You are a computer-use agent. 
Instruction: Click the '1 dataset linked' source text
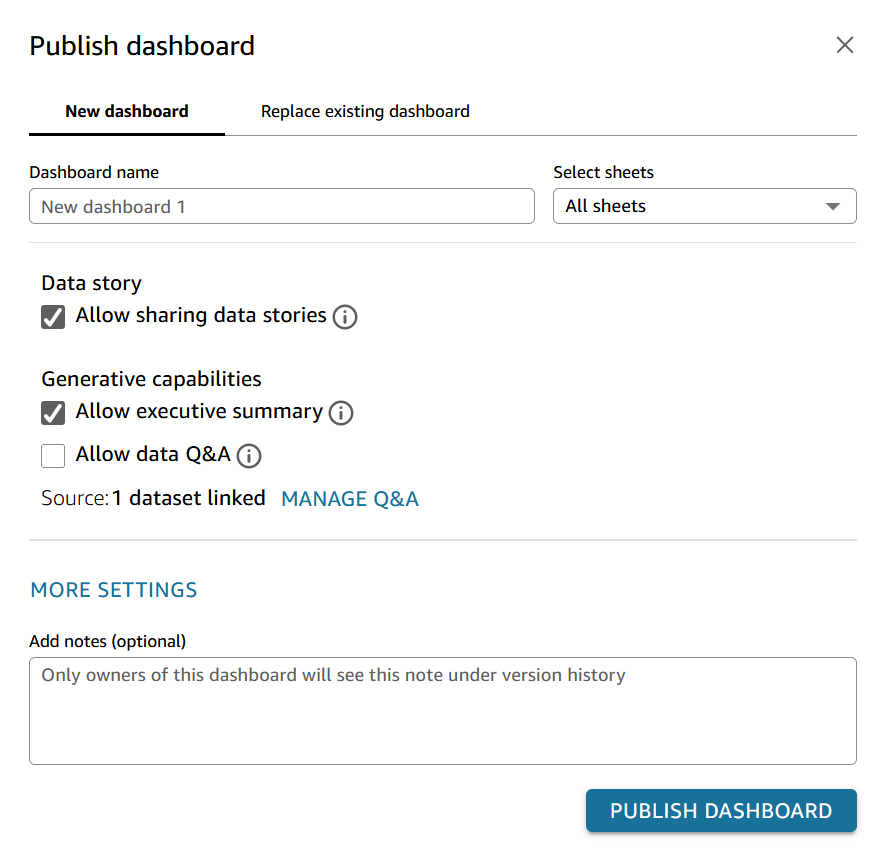click(189, 498)
